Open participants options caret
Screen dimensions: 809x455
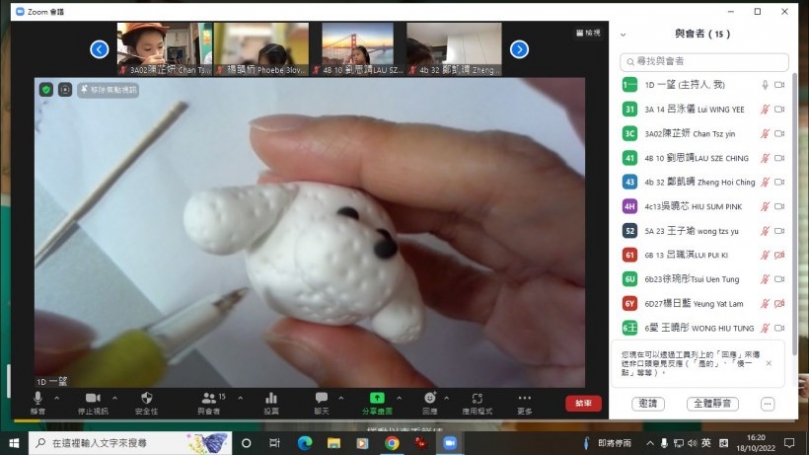pos(240,398)
